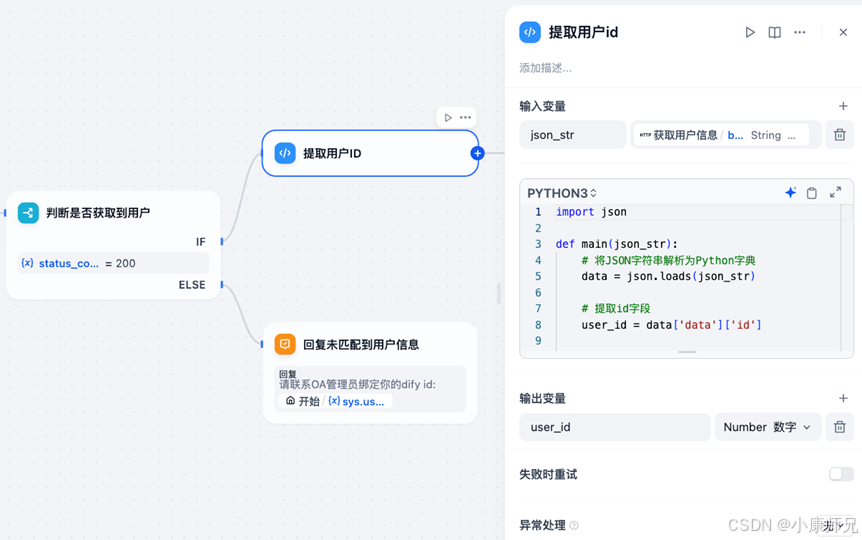Screen dimensions: 862x540
Task: Click ELSE branch label
Action: [192, 285]
